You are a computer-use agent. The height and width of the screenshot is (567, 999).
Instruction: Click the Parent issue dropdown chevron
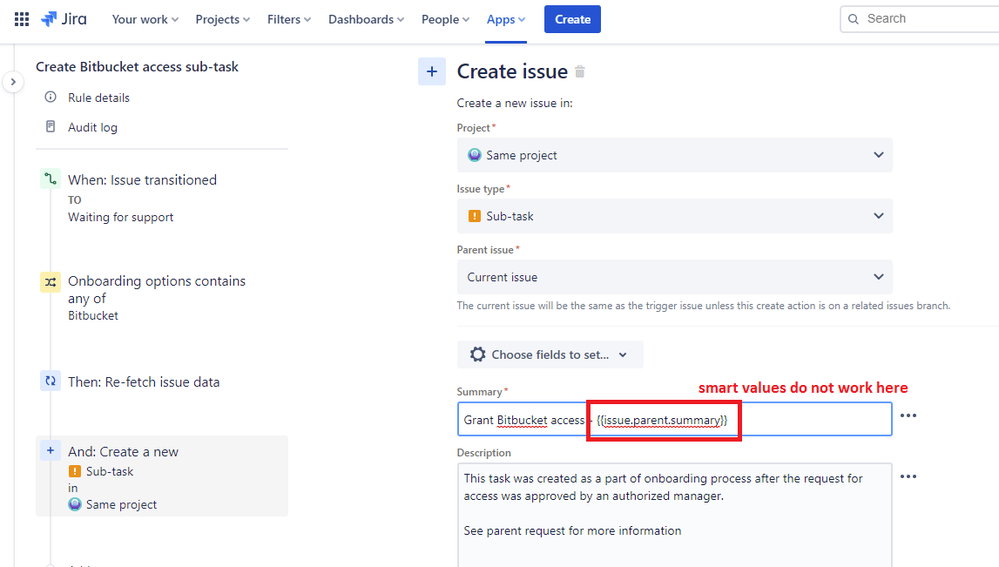pyautogui.click(x=878, y=277)
